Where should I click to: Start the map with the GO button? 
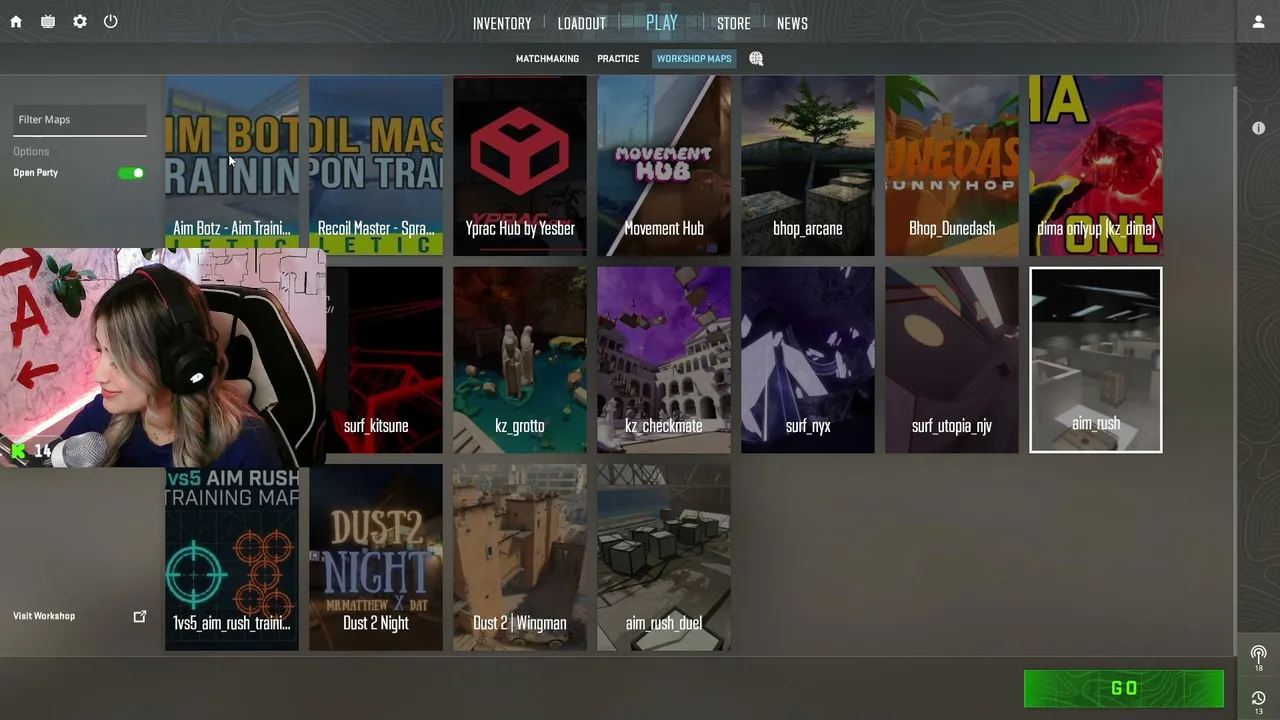[x=1124, y=688]
